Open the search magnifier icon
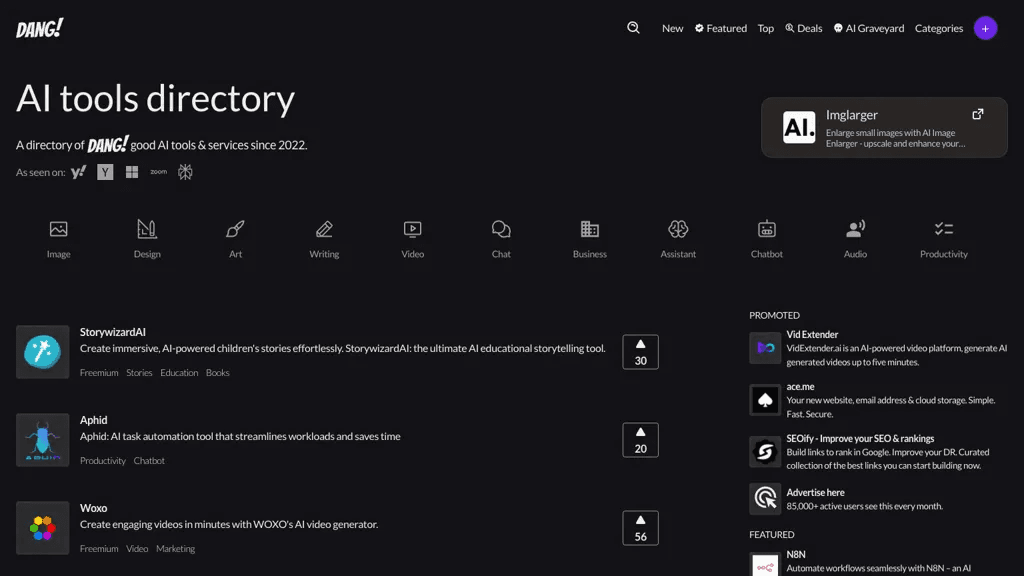Image resolution: width=1024 pixels, height=576 pixels. pos(633,27)
